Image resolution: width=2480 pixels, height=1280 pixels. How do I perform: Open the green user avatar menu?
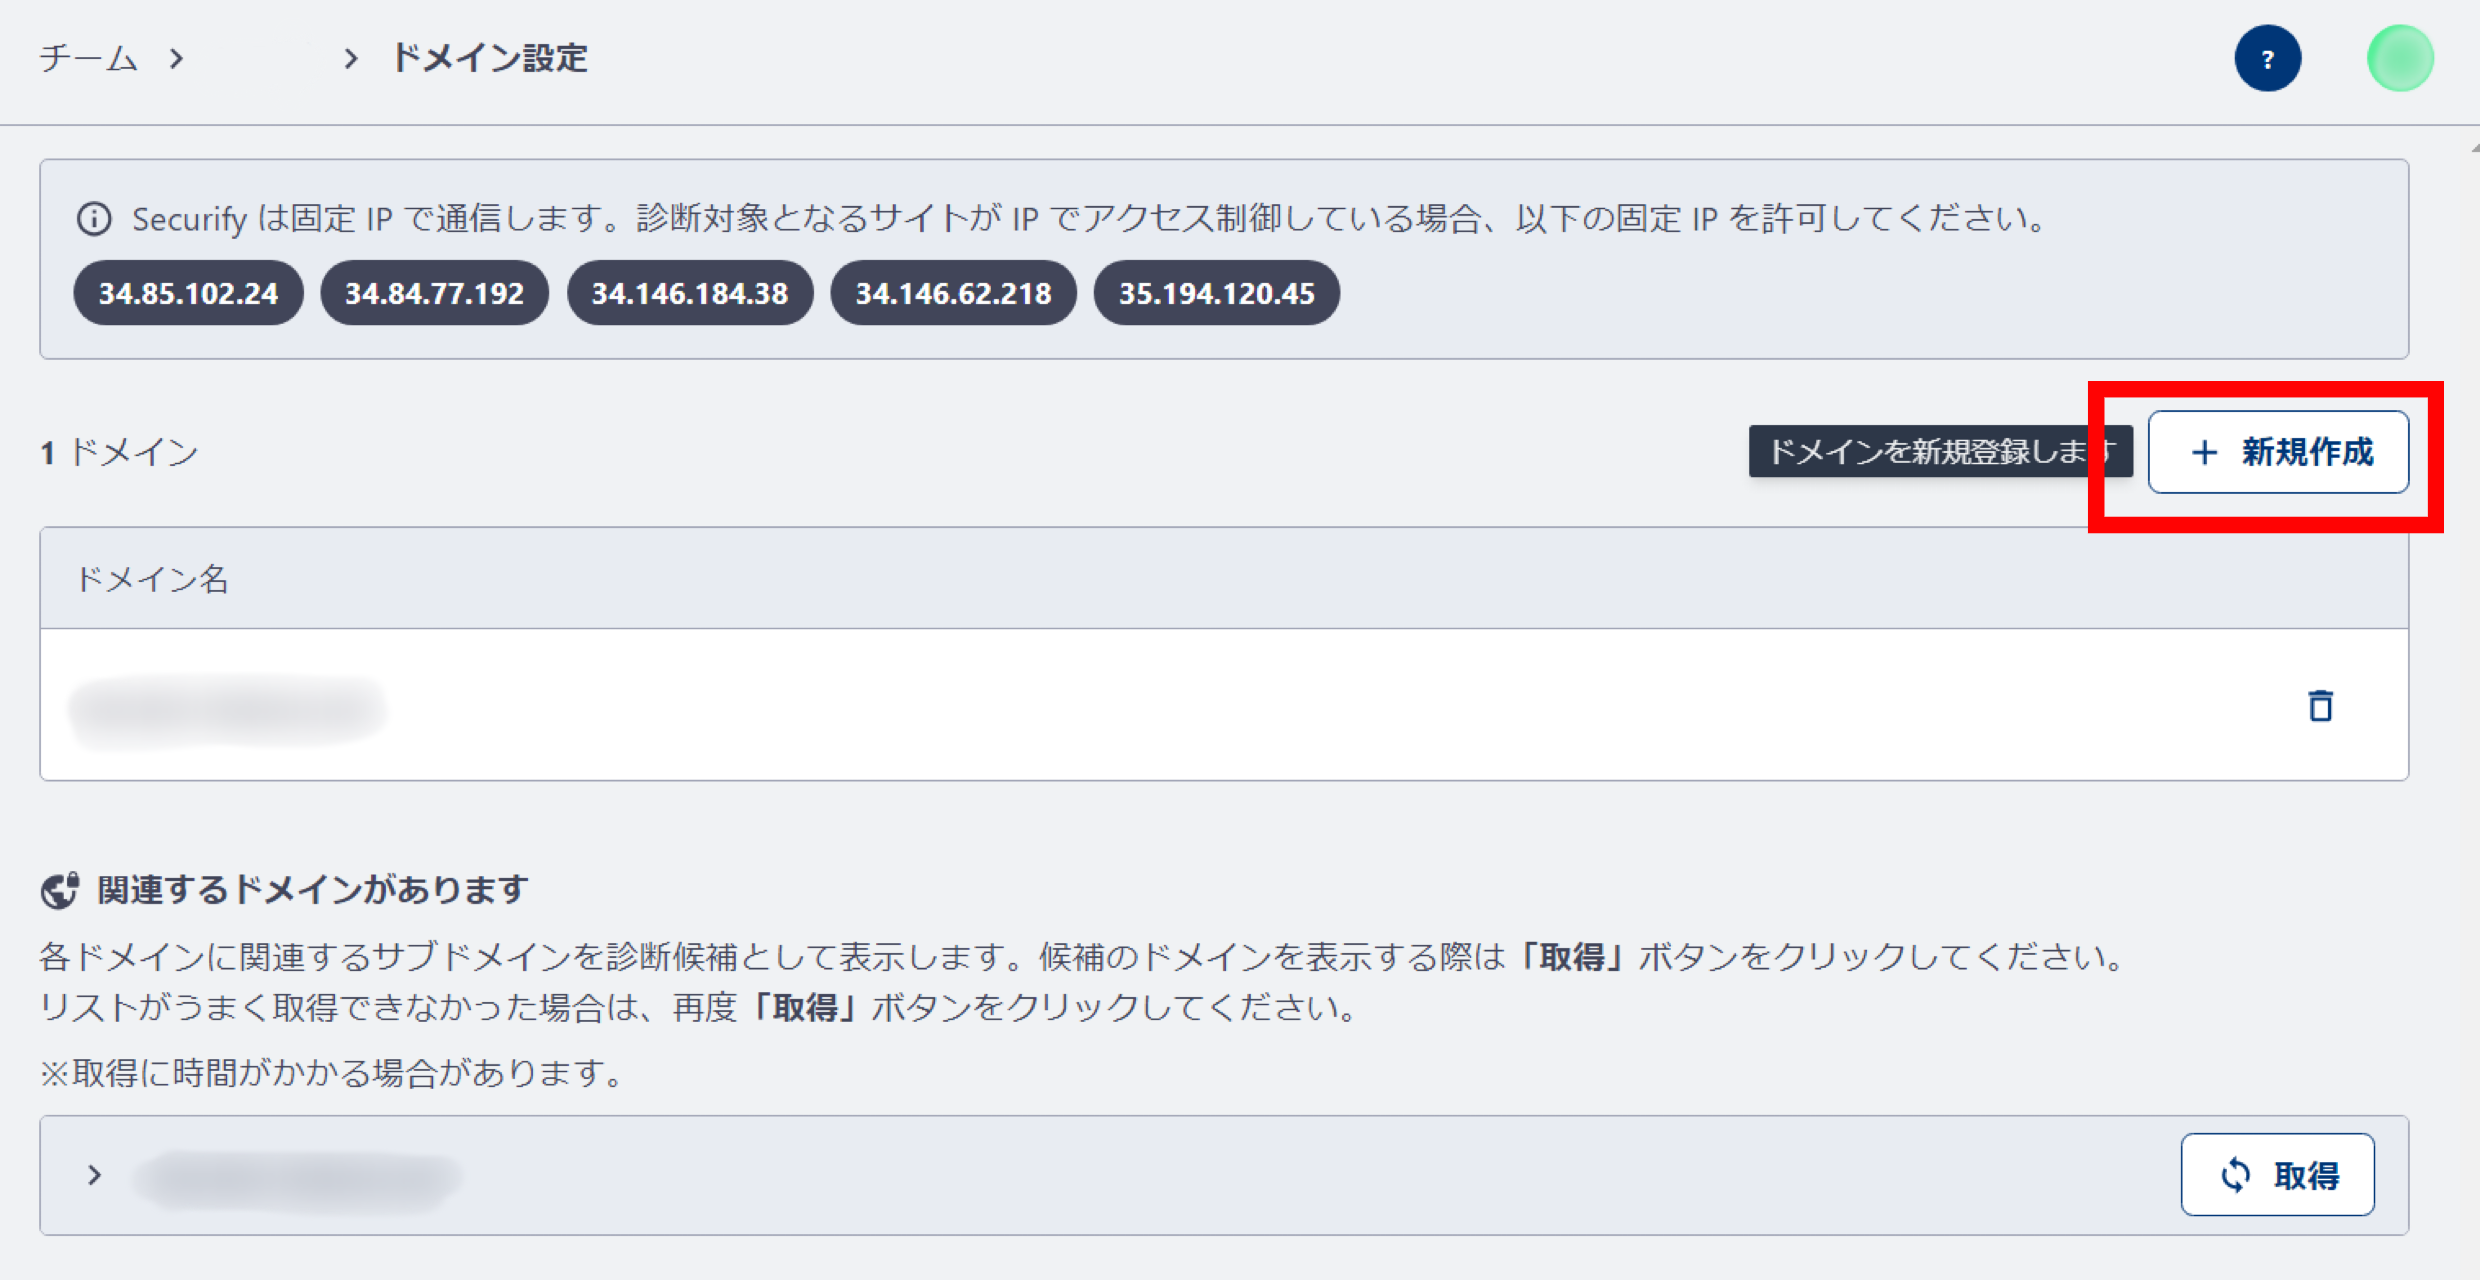coord(2399,58)
